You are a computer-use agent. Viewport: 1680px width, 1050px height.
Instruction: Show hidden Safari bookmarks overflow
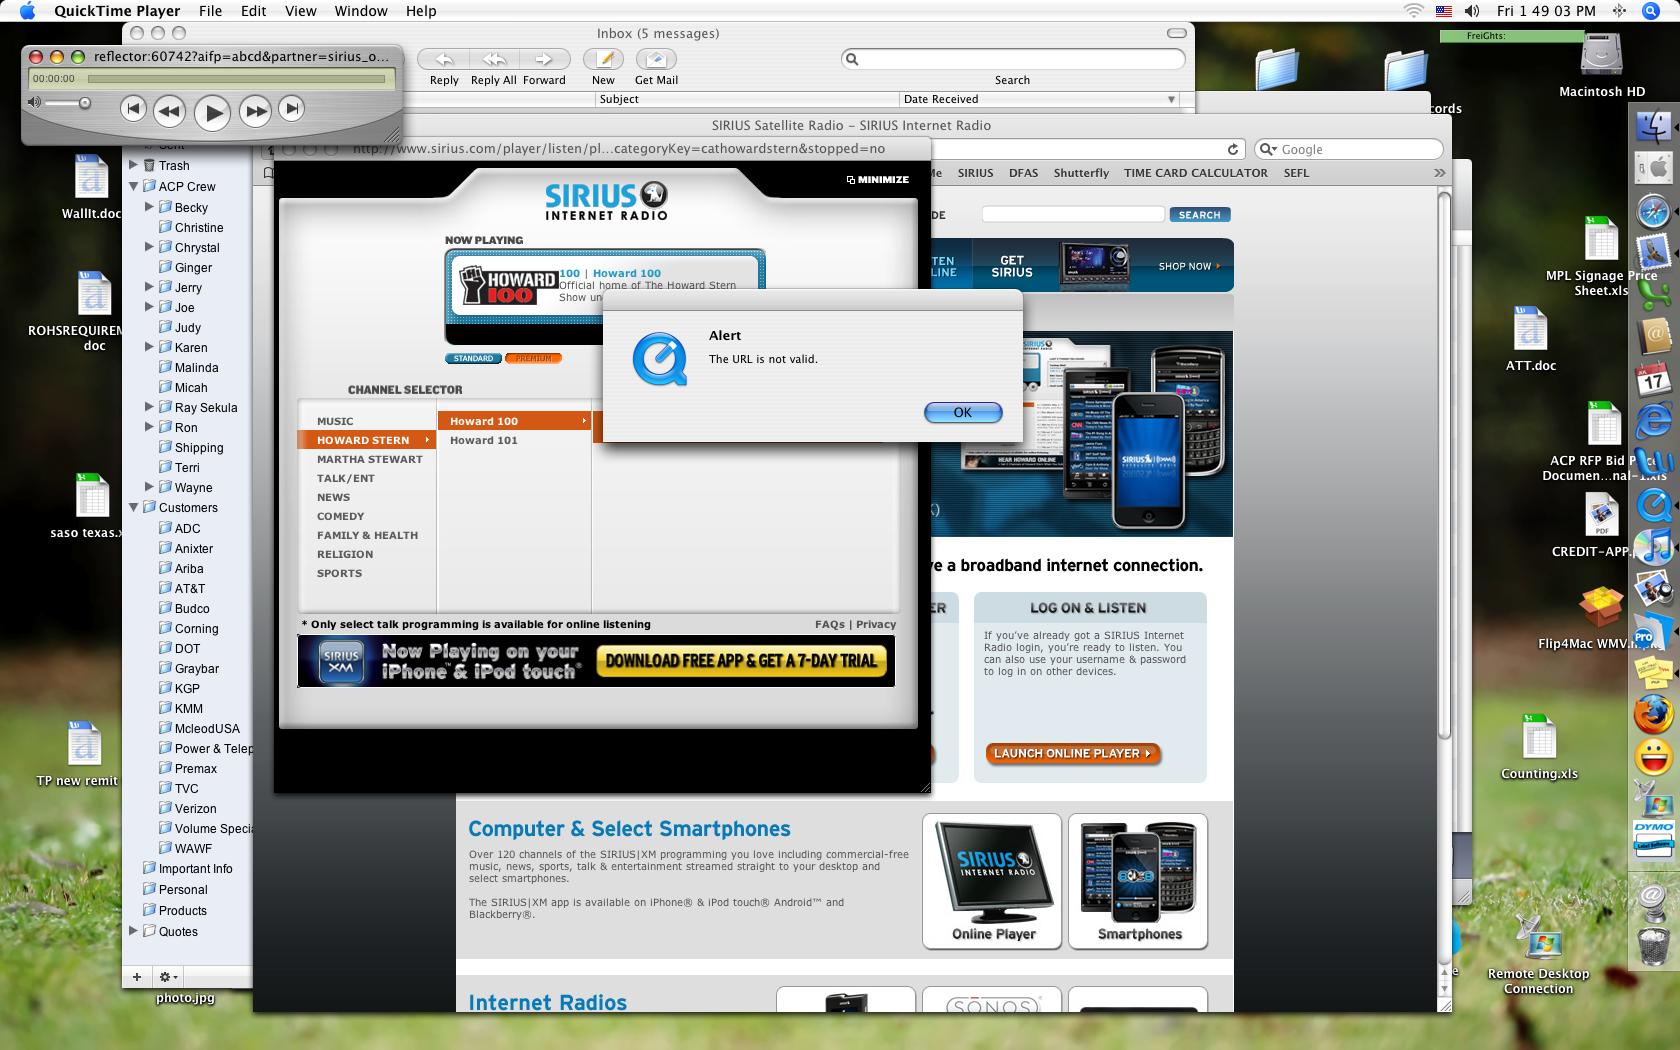(1440, 173)
